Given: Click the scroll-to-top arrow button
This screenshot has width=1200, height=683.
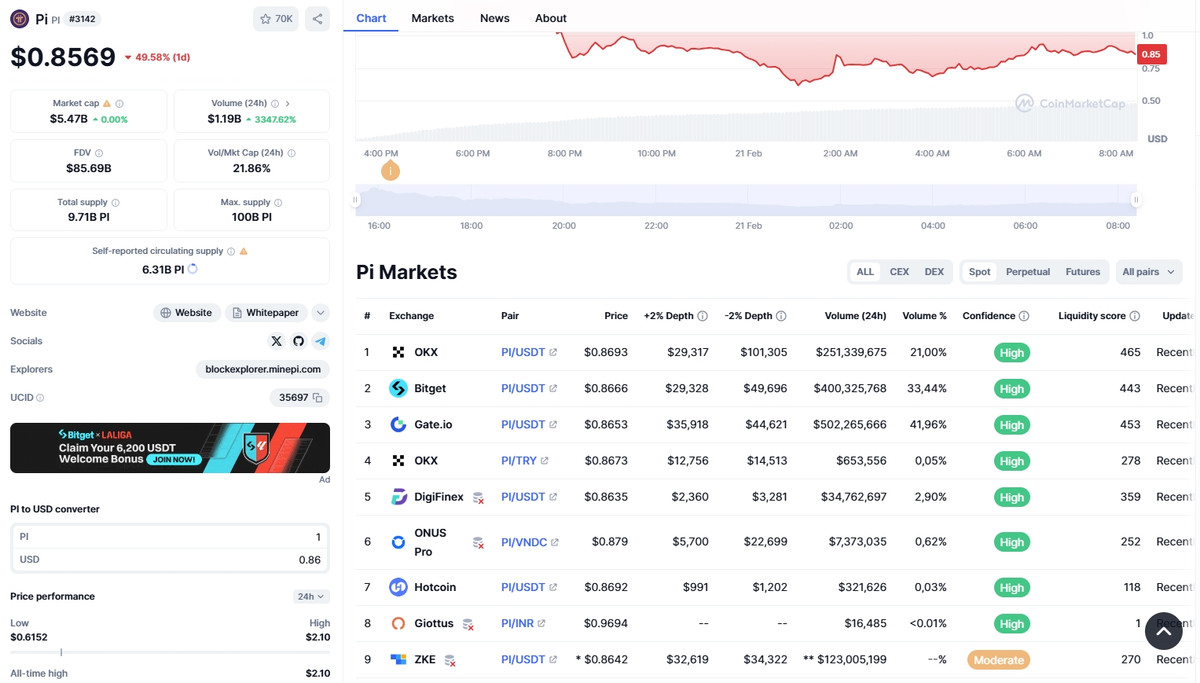Looking at the screenshot, I should point(1163,631).
